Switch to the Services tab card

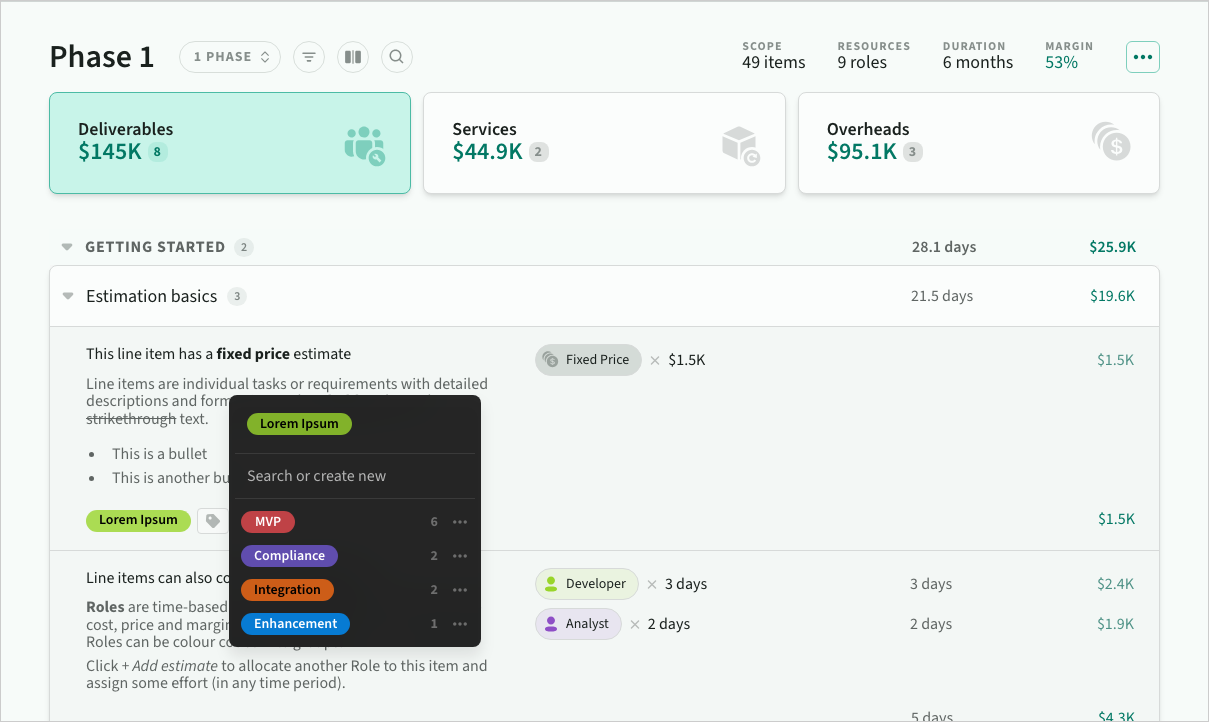tap(603, 143)
